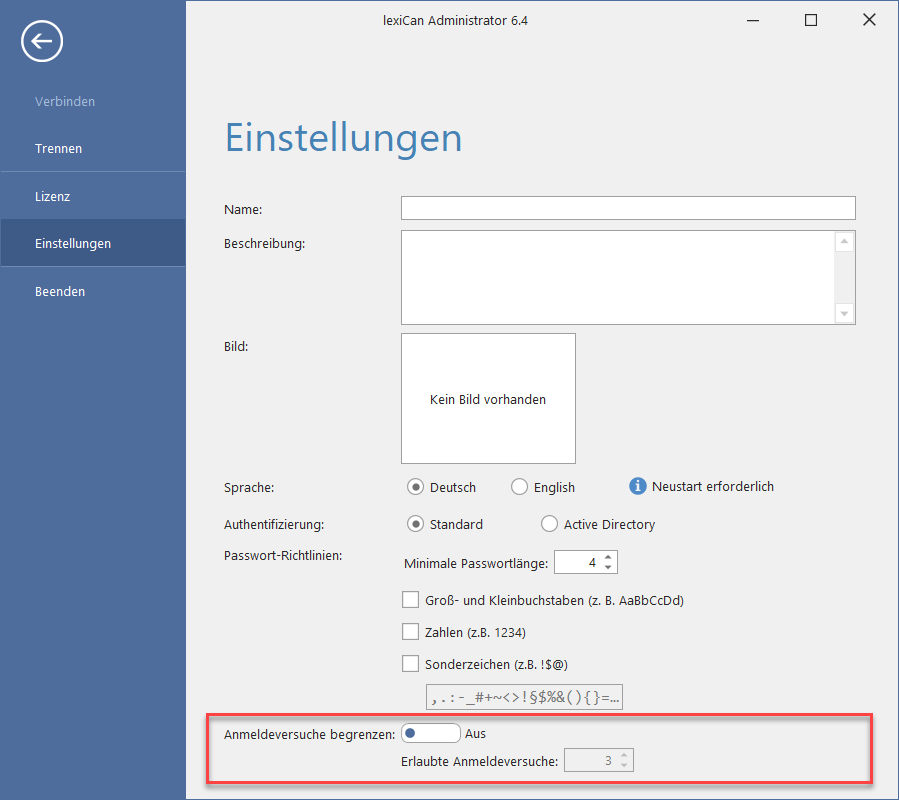
Task: Tick the Zahlen password requirement checkbox
Action: point(410,632)
